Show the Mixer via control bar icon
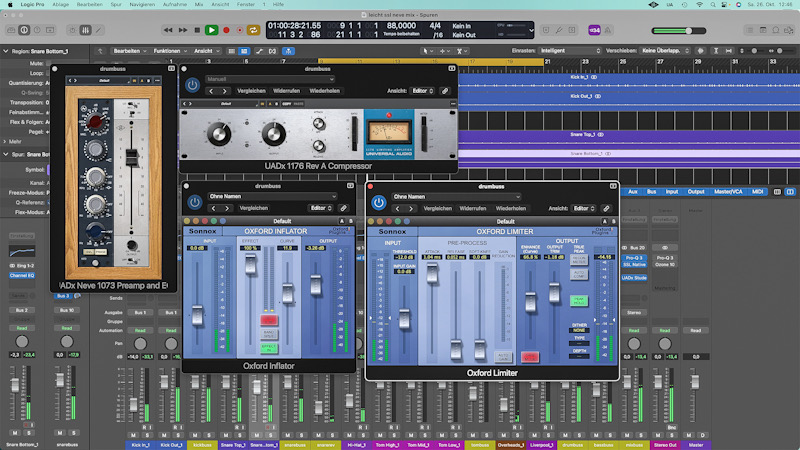800x450 pixels. (x=85, y=30)
